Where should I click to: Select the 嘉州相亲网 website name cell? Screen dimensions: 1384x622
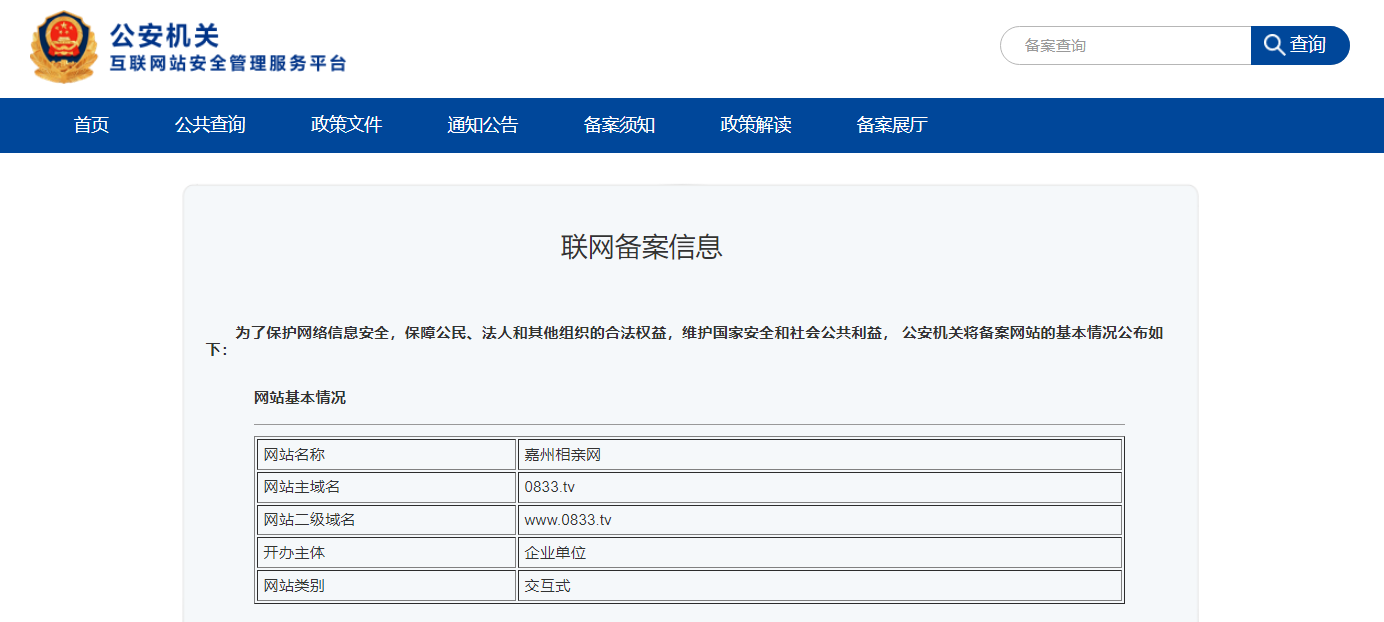pyautogui.click(x=563, y=455)
